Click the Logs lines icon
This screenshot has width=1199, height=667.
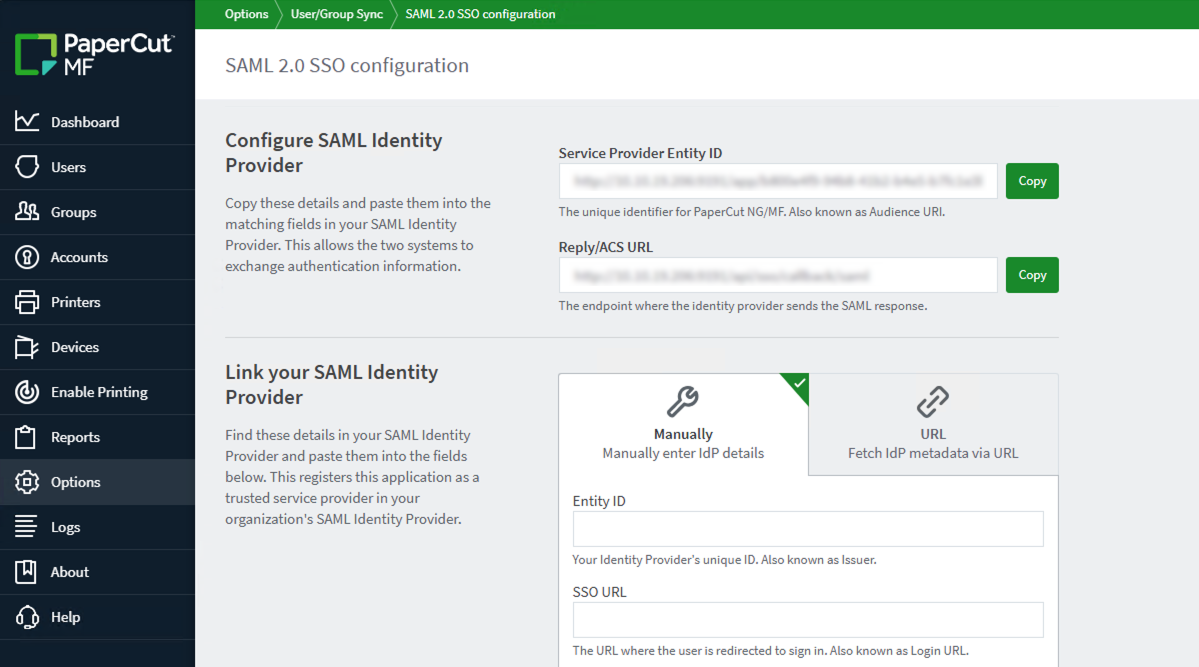[x=26, y=526]
